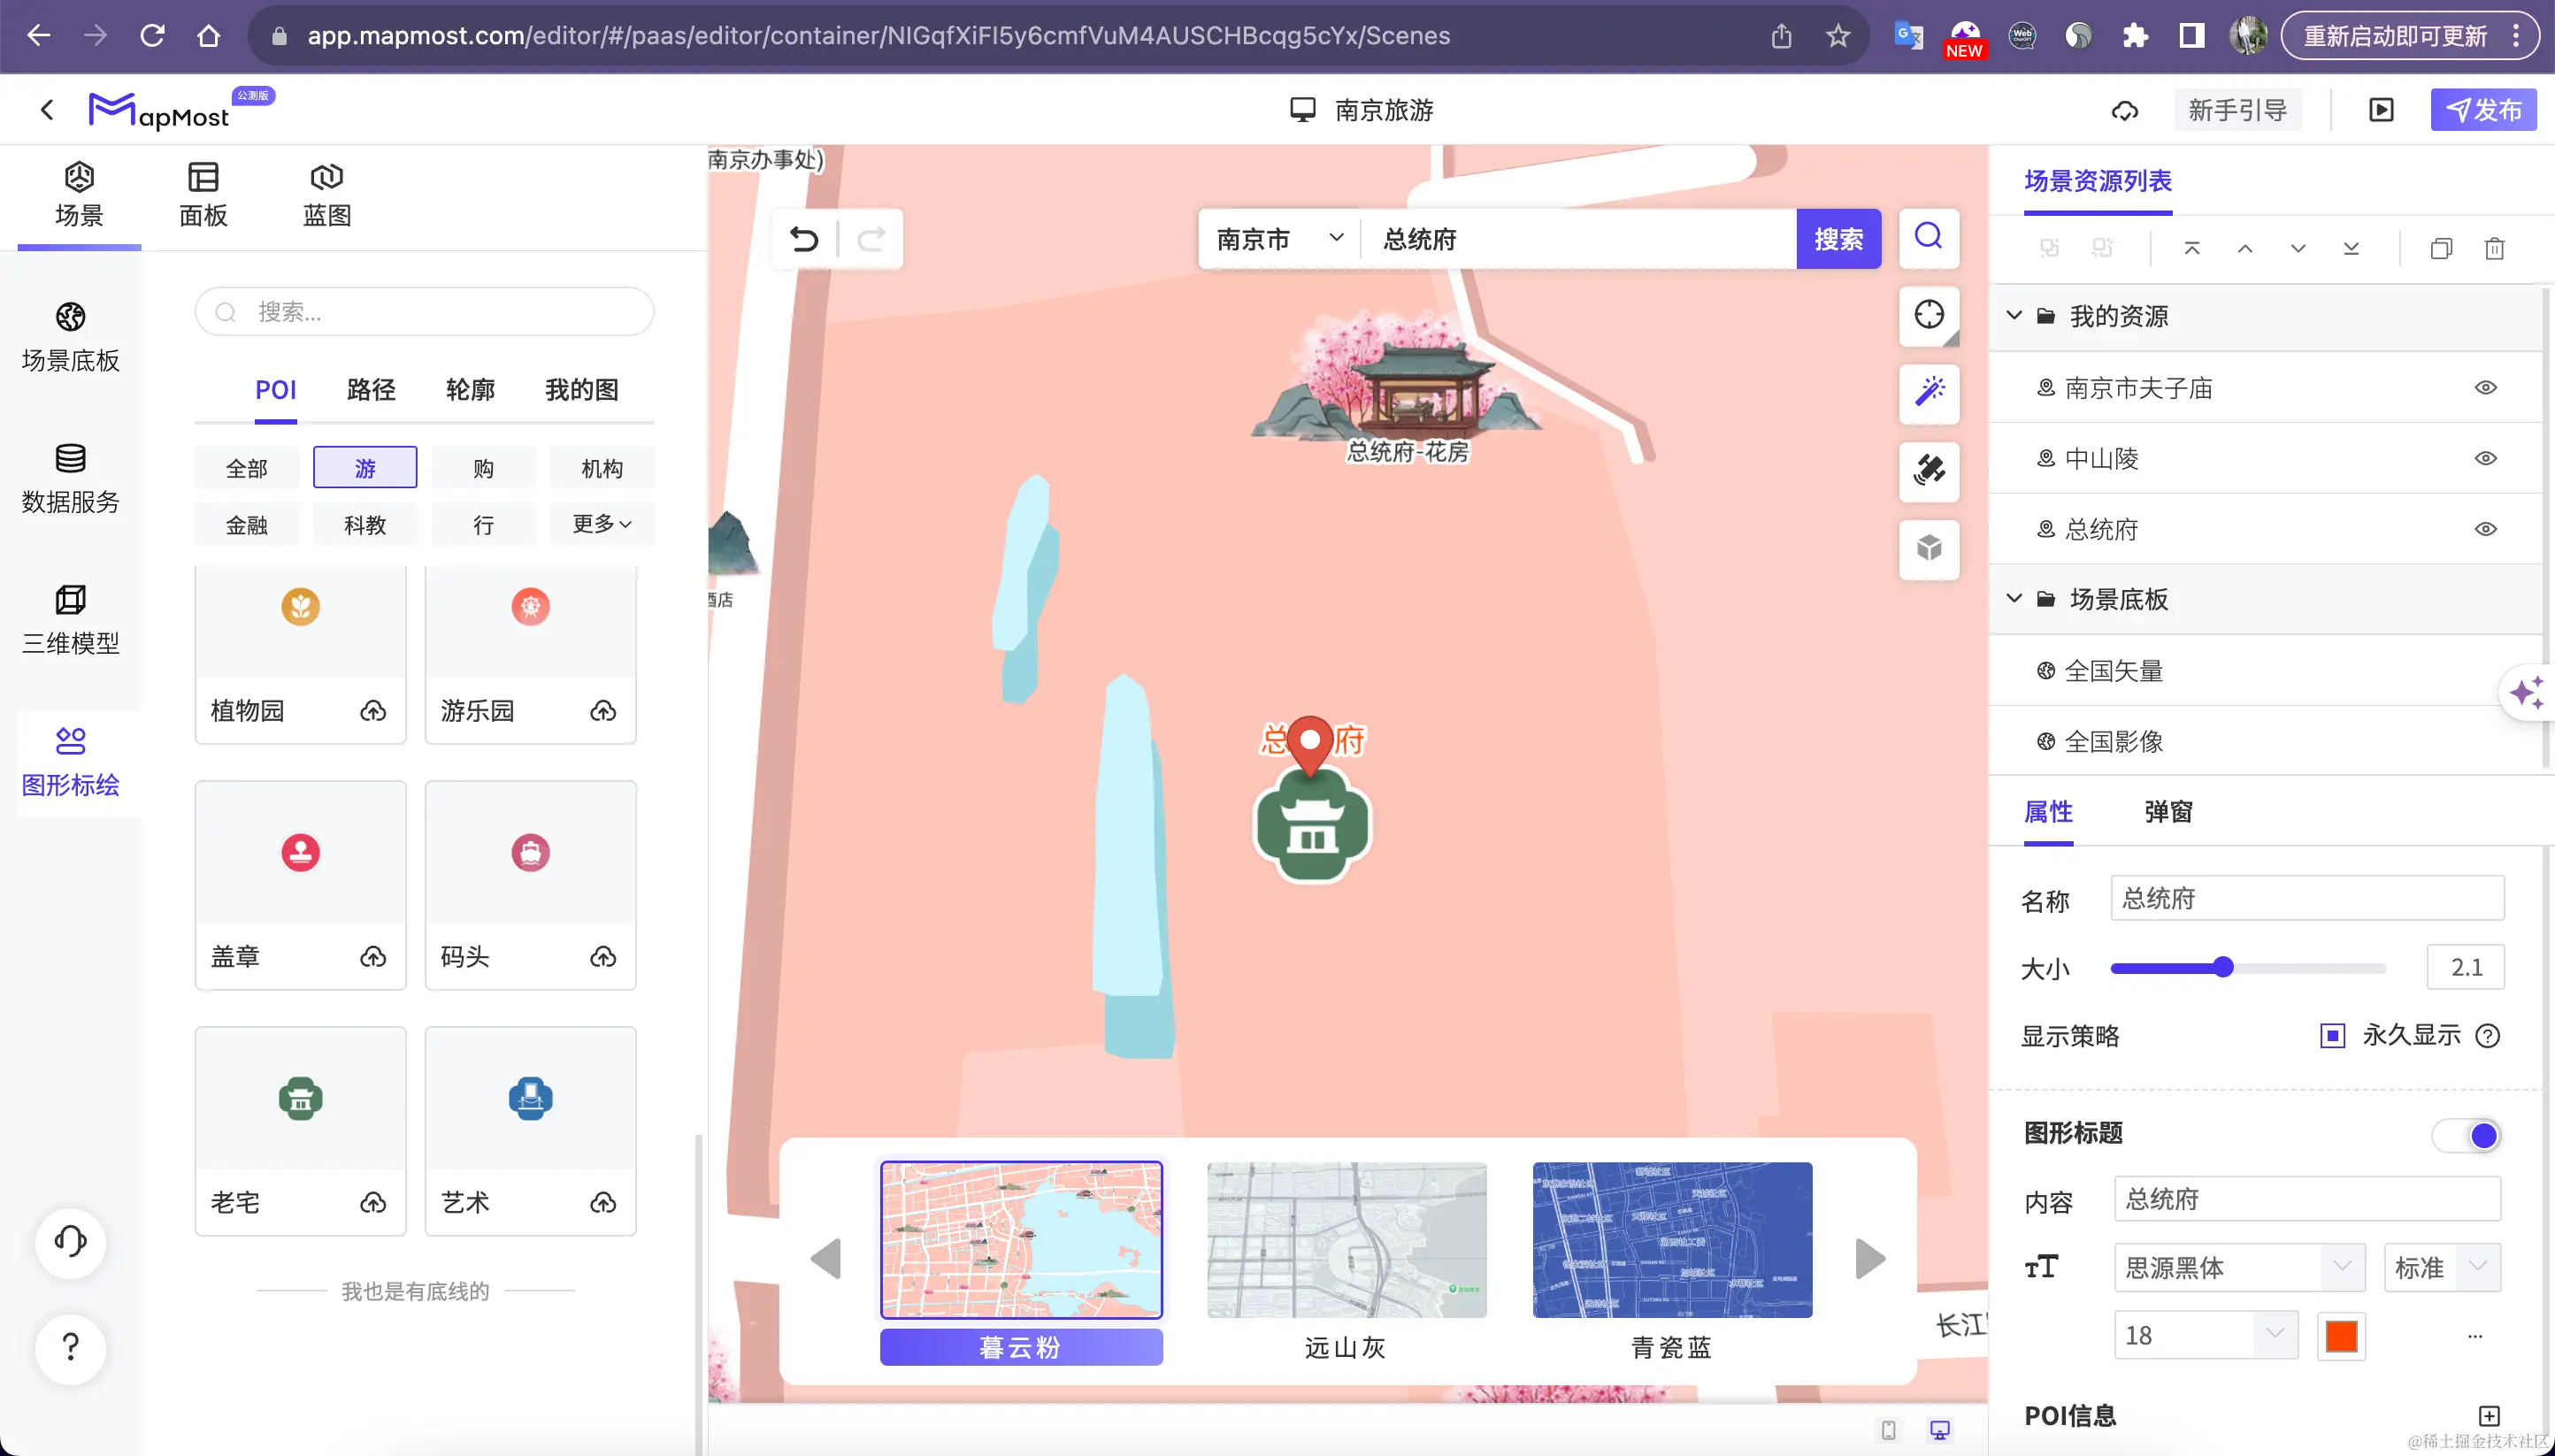The width and height of the screenshot is (2555, 1456).
Task: Click the redo arrow on the map
Action: tap(872, 239)
